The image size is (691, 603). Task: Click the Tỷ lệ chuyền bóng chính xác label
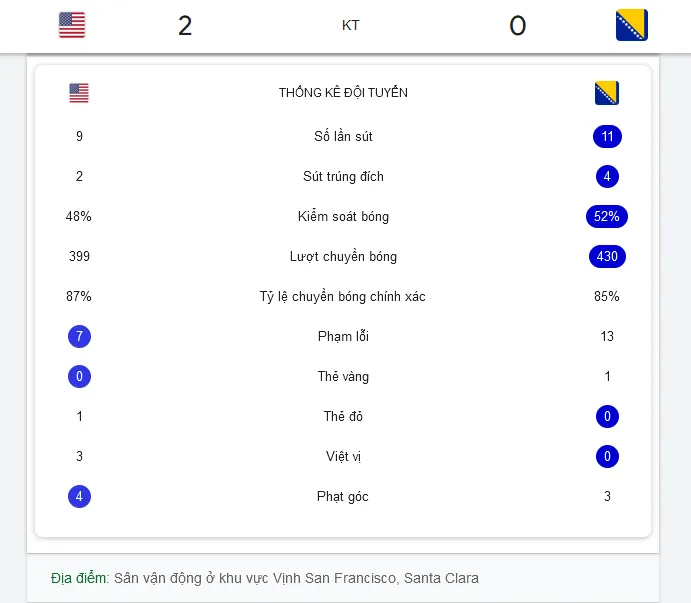342,297
